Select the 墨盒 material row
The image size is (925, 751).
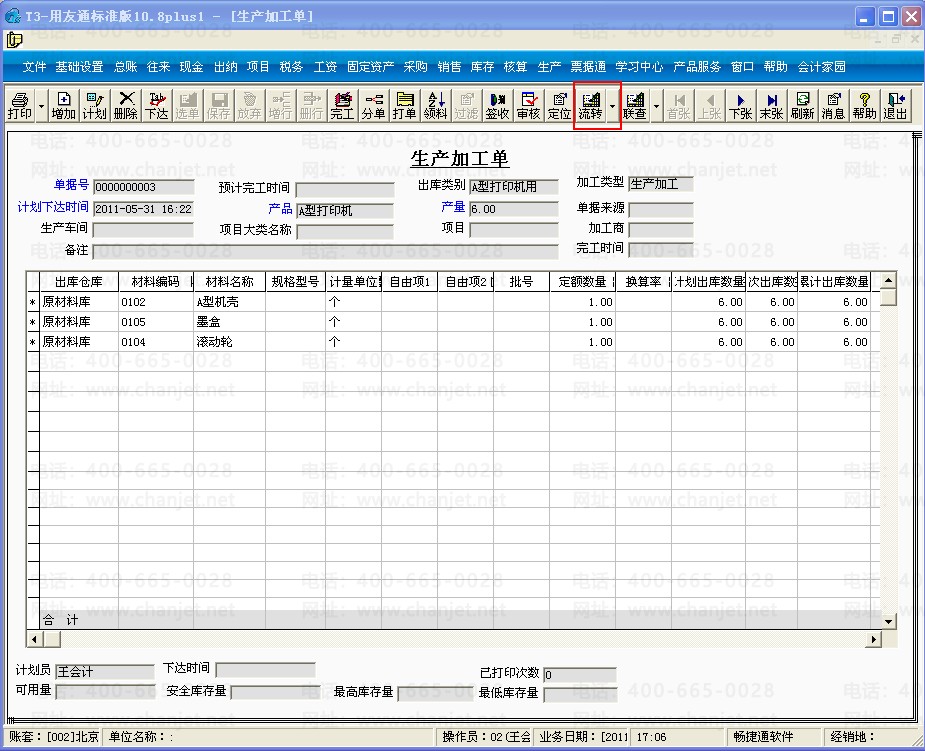coord(454,322)
